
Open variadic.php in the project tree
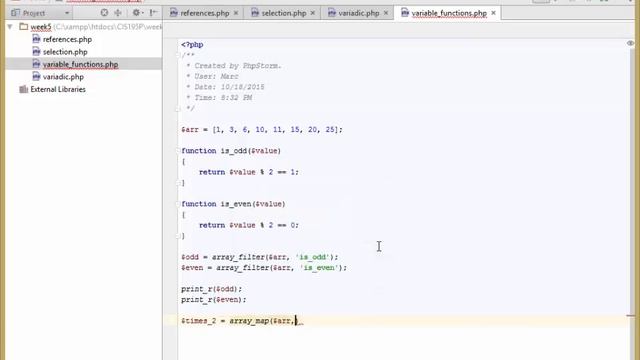[63, 77]
